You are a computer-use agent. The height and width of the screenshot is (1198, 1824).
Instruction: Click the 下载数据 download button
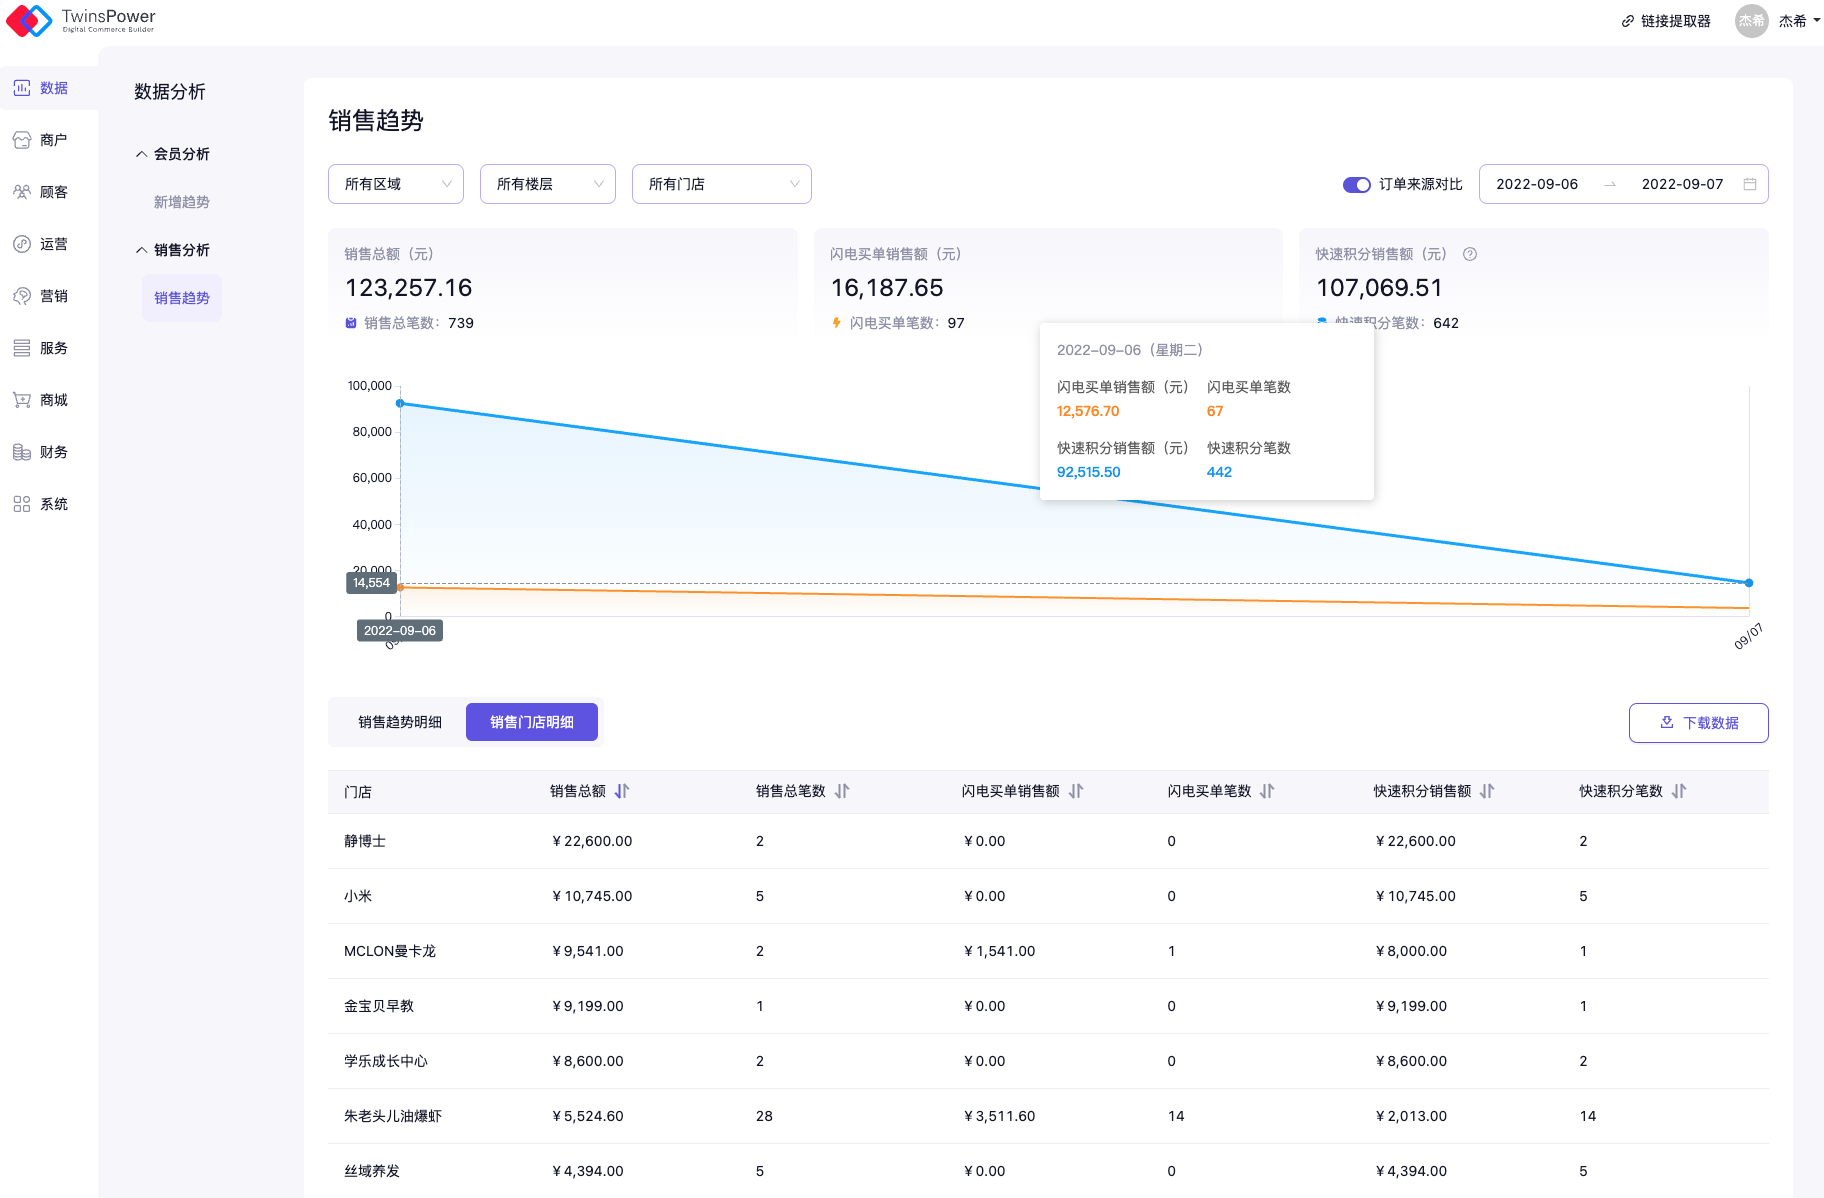[x=1698, y=723]
